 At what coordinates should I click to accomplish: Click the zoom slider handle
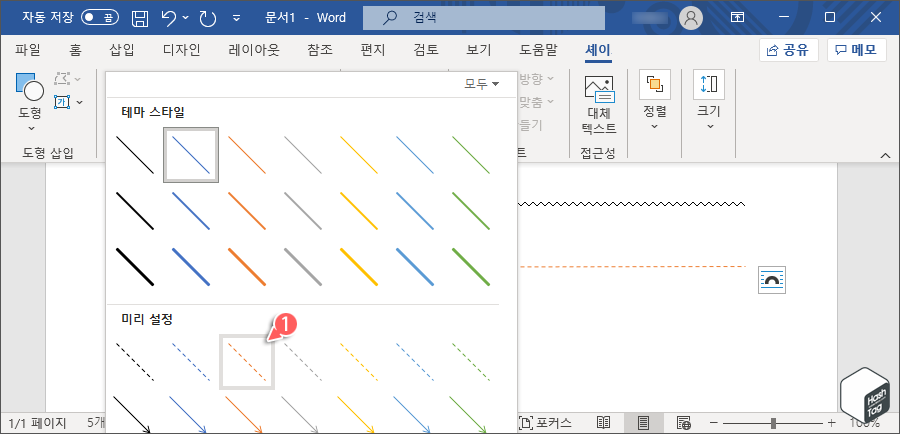tap(773, 423)
